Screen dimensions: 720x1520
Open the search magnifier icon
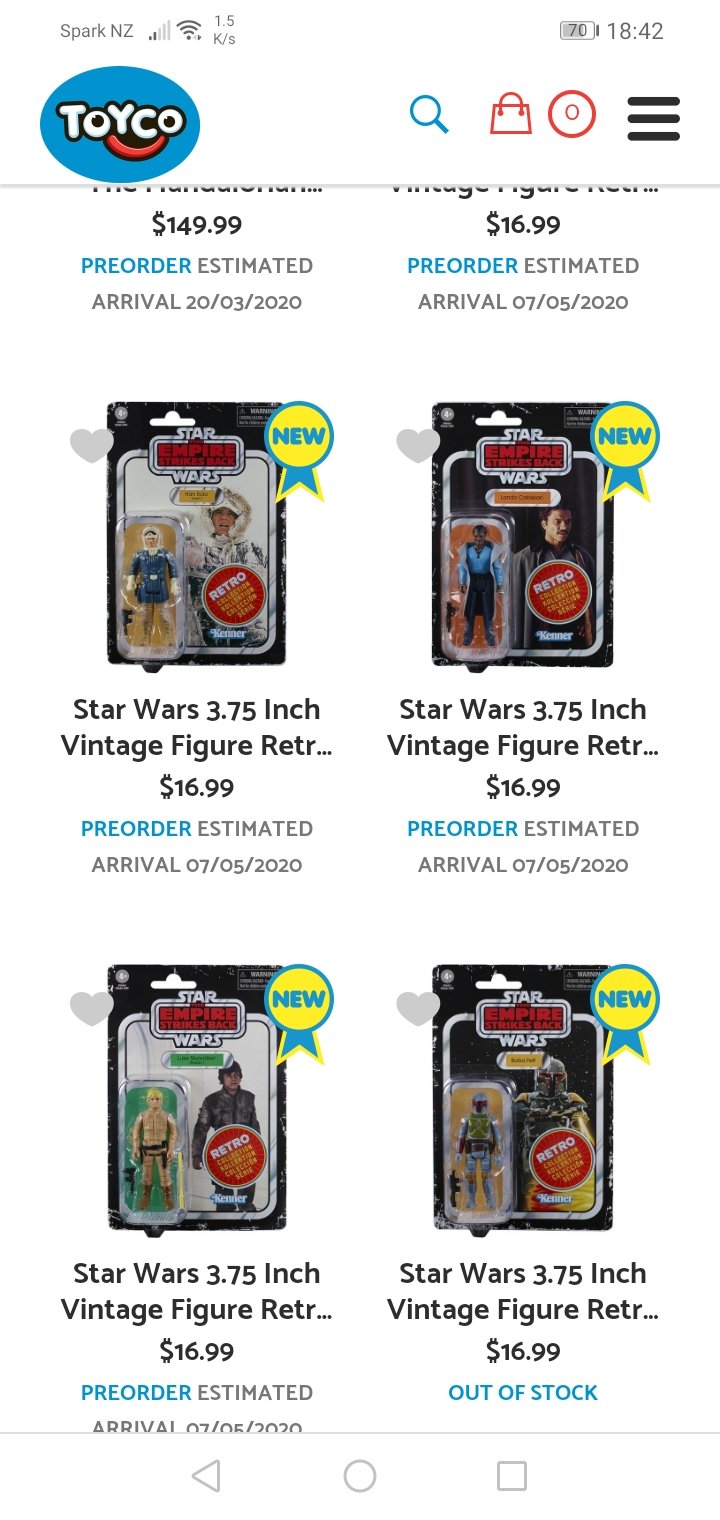pyautogui.click(x=429, y=115)
